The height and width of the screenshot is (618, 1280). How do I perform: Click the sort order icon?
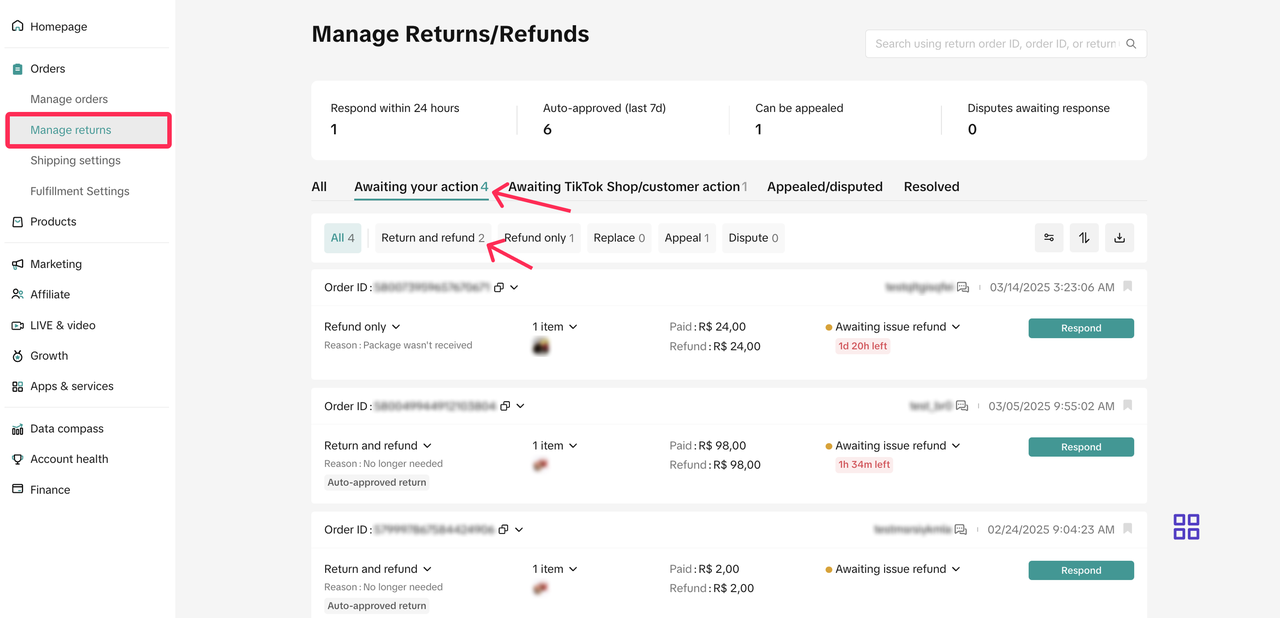pyautogui.click(x=1084, y=238)
